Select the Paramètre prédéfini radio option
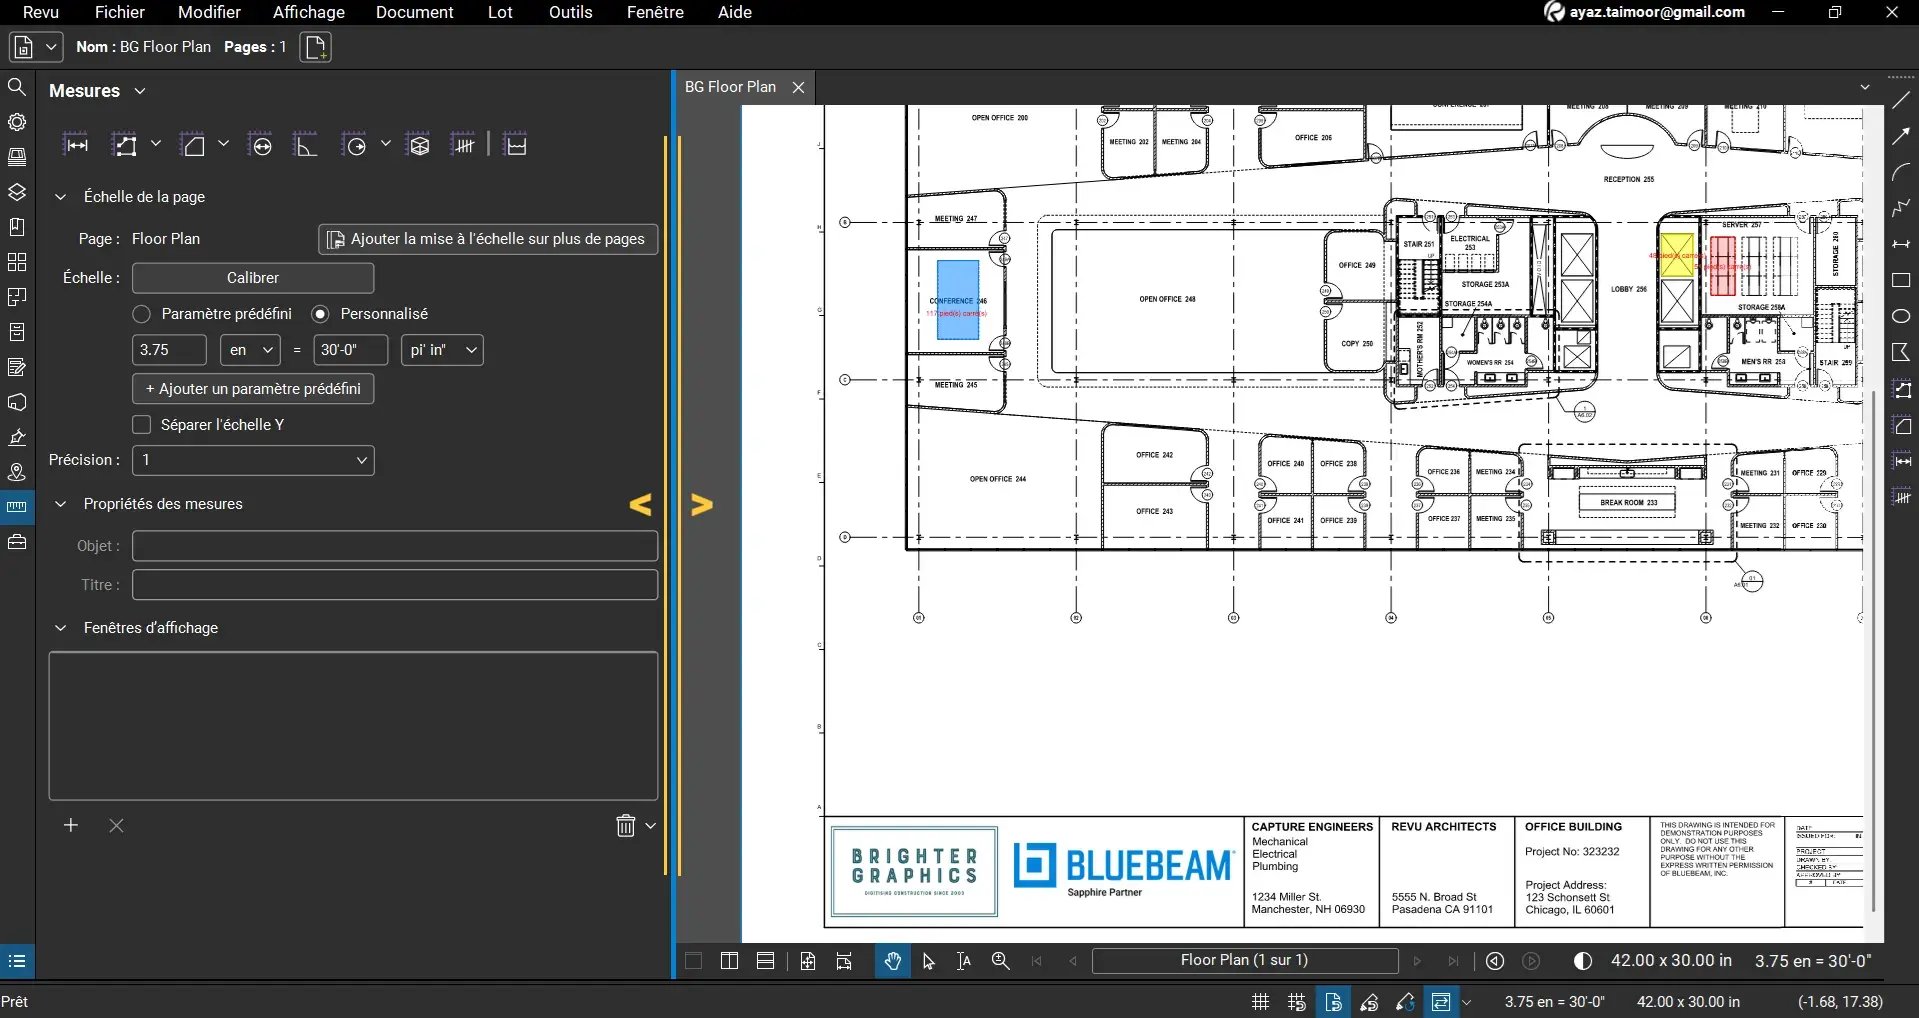 tap(142, 313)
